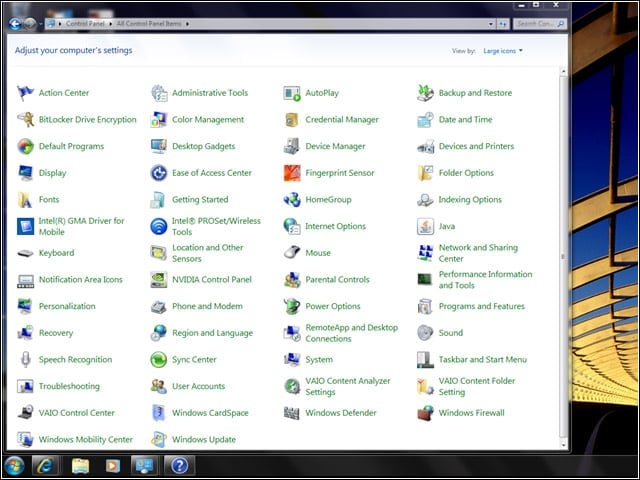The image size is (640, 480).
Task: Click the Power Options icon
Action: pyautogui.click(x=292, y=306)
